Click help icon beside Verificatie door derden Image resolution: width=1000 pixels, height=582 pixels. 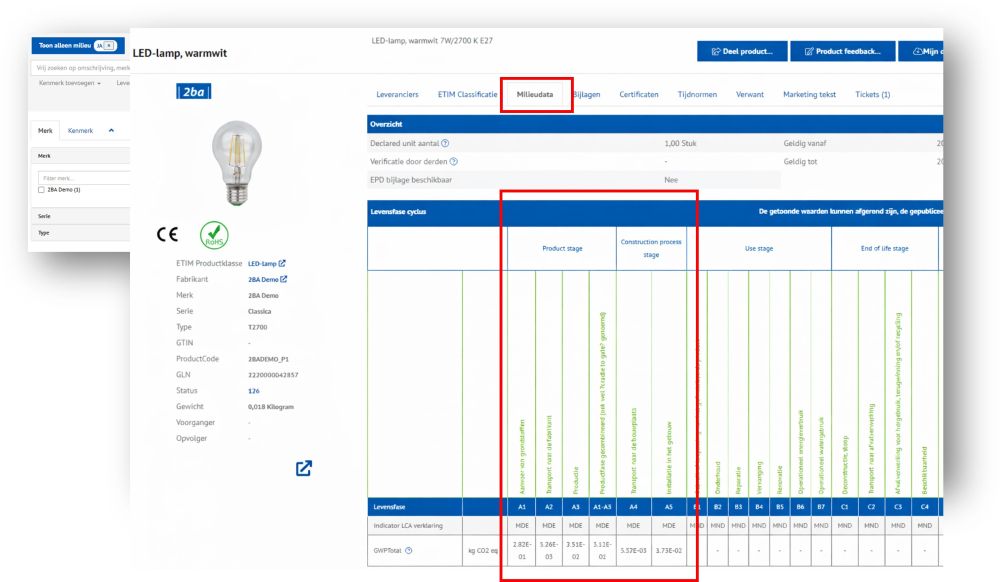point(454,162)
